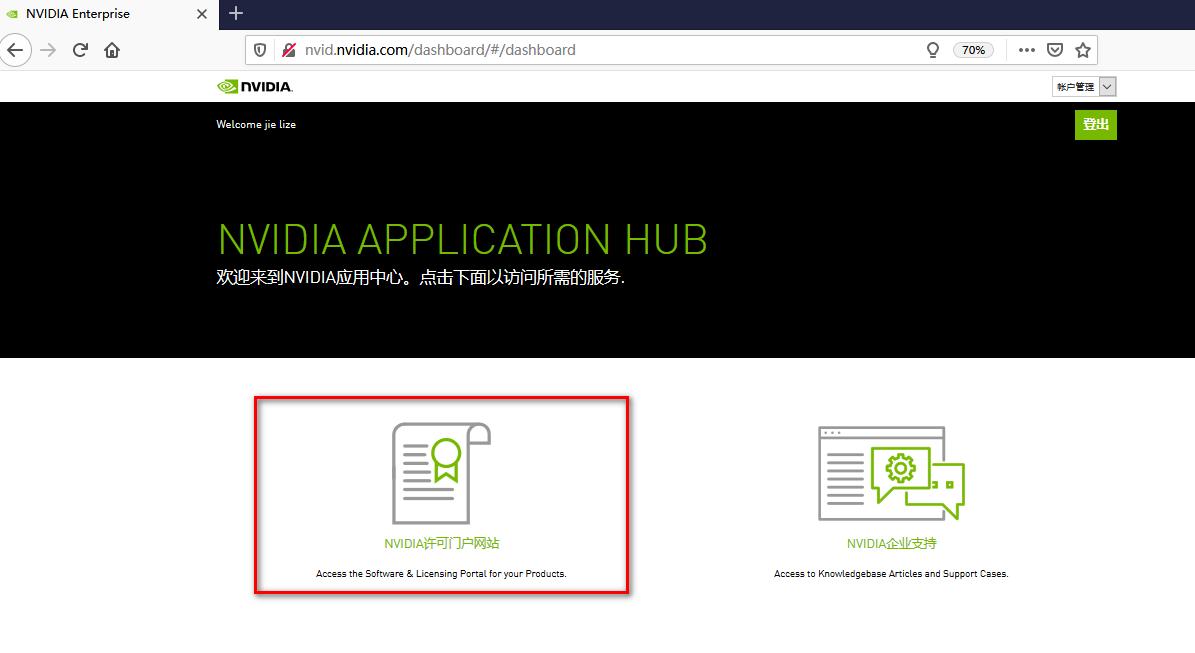
Task: Click the NVIDIA enterprise support chat icon
Action: pyautogui.click(x=891, y=473)
